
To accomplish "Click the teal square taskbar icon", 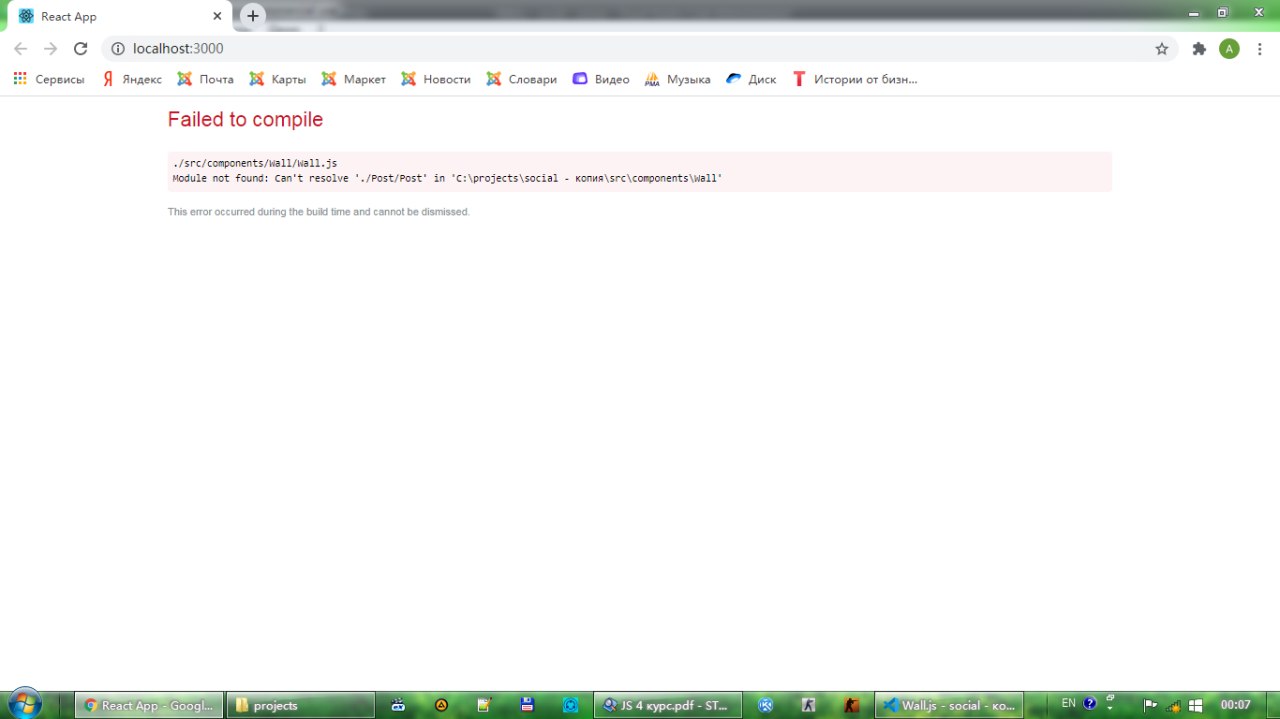I will pos(570,705).
